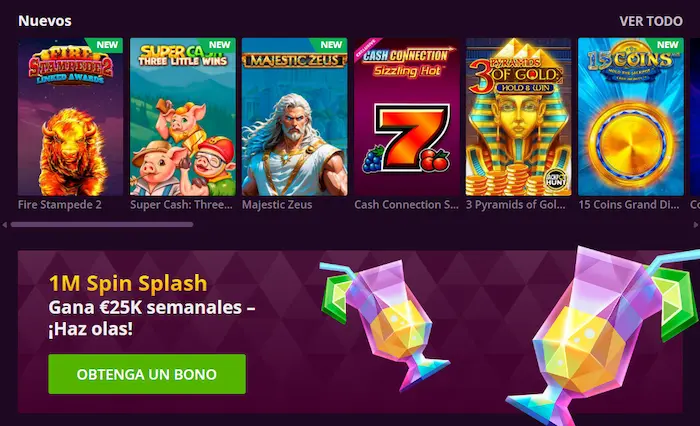This screenshot has height=426, width=700.
Task: Click the right scroll arrow of carousel
Action: [x=696, y=225]
